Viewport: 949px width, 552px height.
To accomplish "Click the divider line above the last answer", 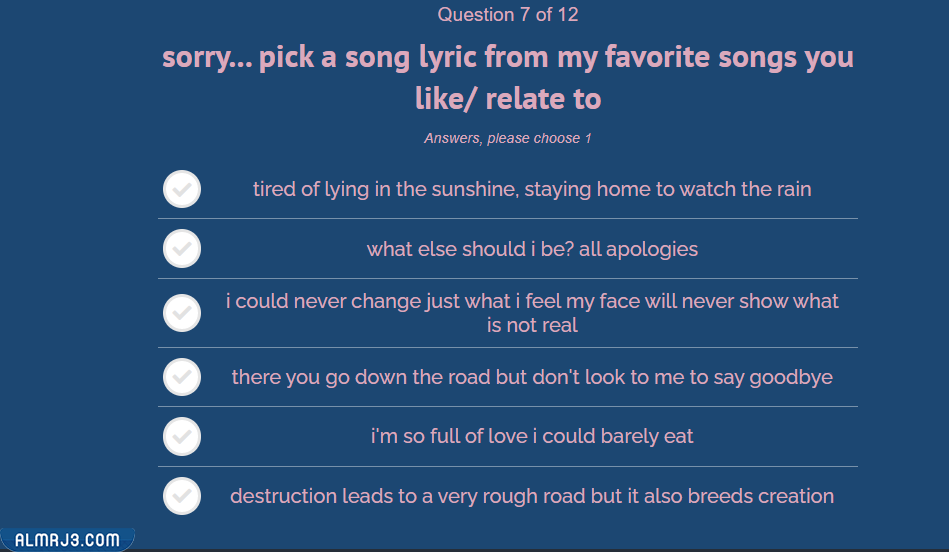I will (x=508, y=466).
